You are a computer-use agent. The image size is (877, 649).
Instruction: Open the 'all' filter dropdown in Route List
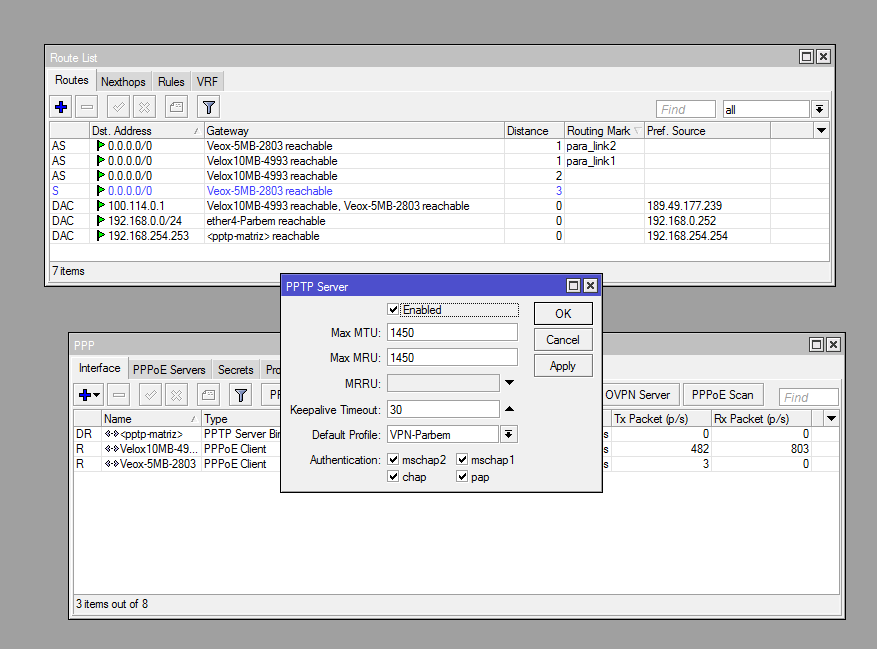click(x=819, y=109)
